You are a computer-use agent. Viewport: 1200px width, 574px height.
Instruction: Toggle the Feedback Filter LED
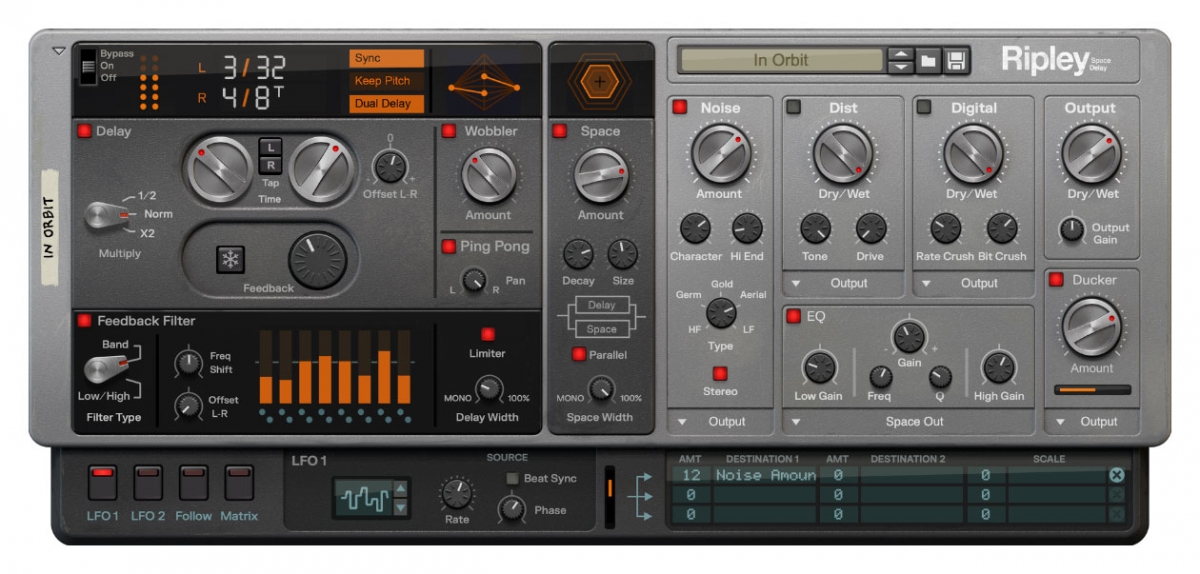click(x=85, y=321)
